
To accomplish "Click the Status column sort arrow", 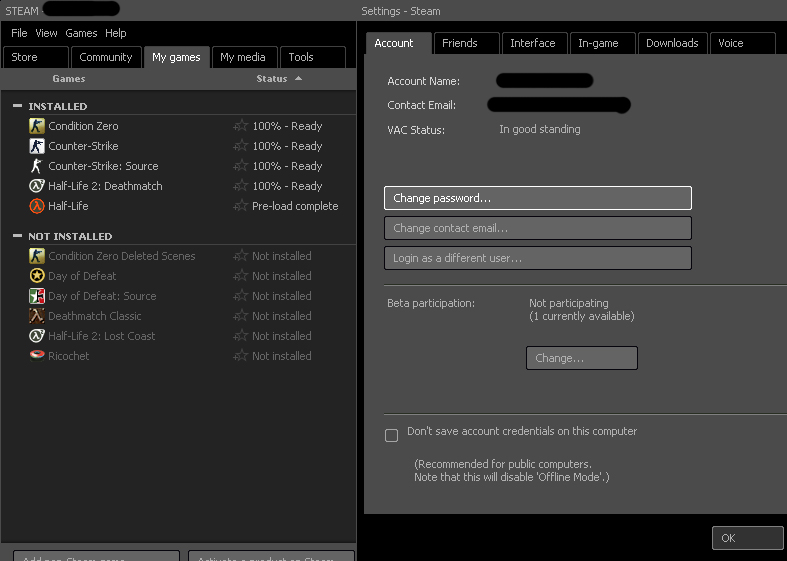I will tap(299, 78).
